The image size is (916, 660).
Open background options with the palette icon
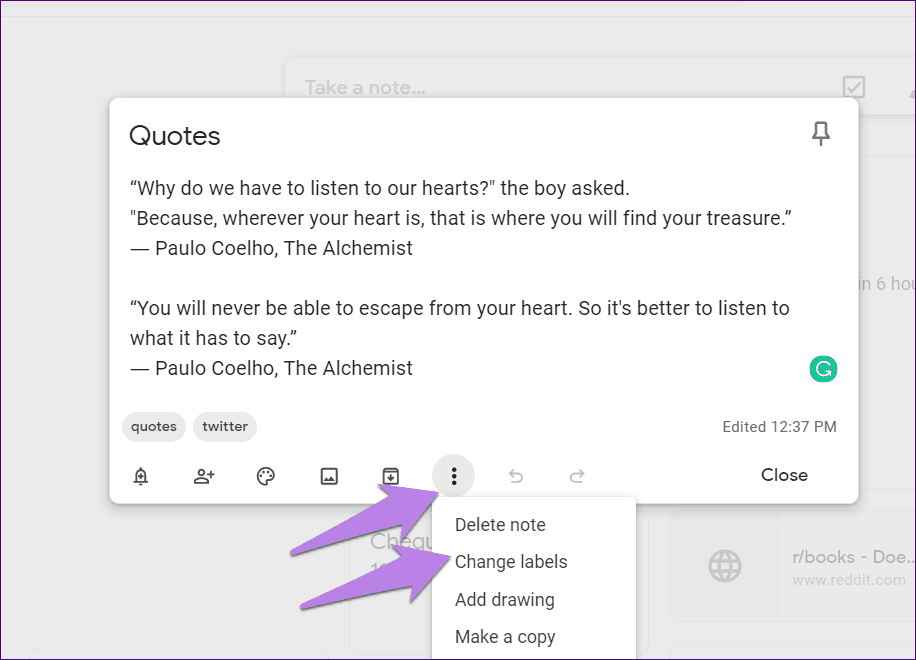point(266,476)
